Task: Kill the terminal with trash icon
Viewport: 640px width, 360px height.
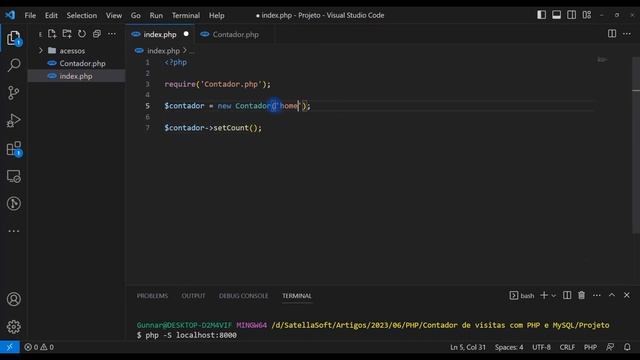Action: point(582,295)
